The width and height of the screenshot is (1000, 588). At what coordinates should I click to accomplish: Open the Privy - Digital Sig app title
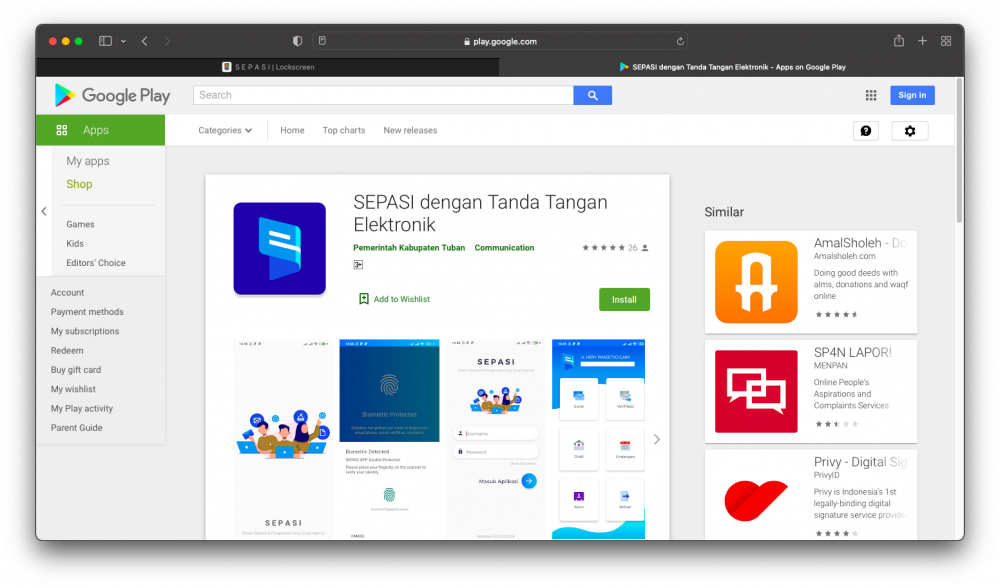860,462
